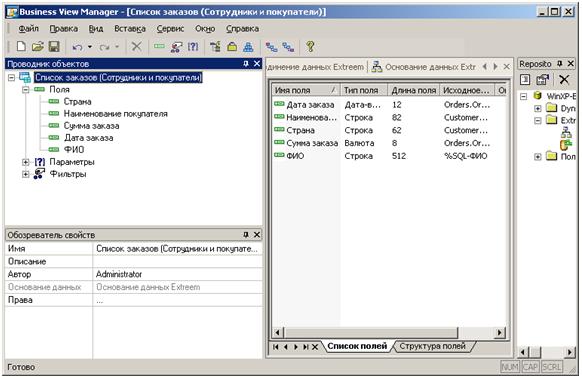
Task: Collapse the WinXP repository root node
Action: click(x=523, y=96)
